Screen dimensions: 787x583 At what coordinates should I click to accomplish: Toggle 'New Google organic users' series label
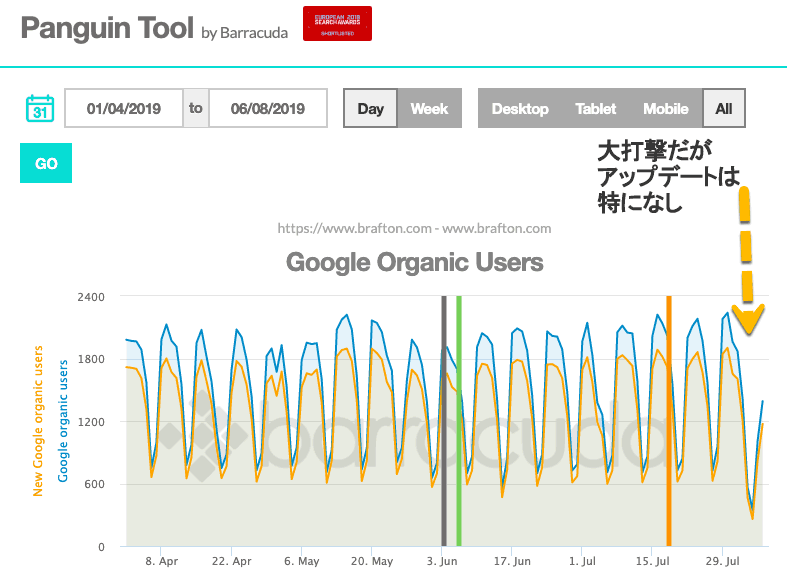(38, 421)
